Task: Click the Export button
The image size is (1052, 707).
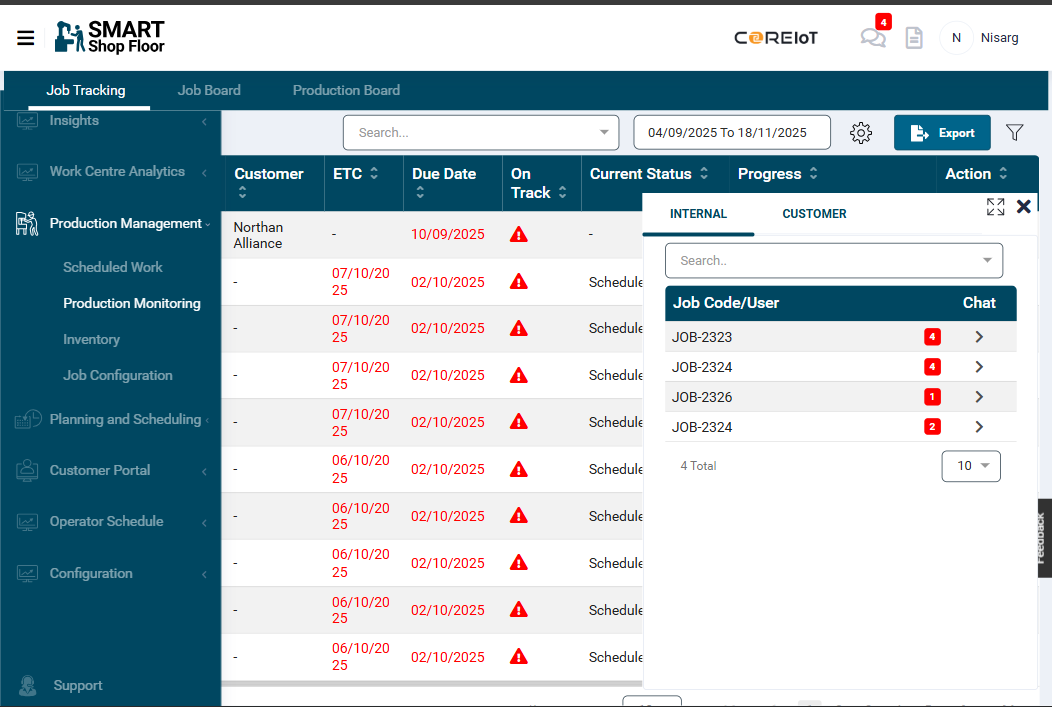Action: [x=942, y=133]
